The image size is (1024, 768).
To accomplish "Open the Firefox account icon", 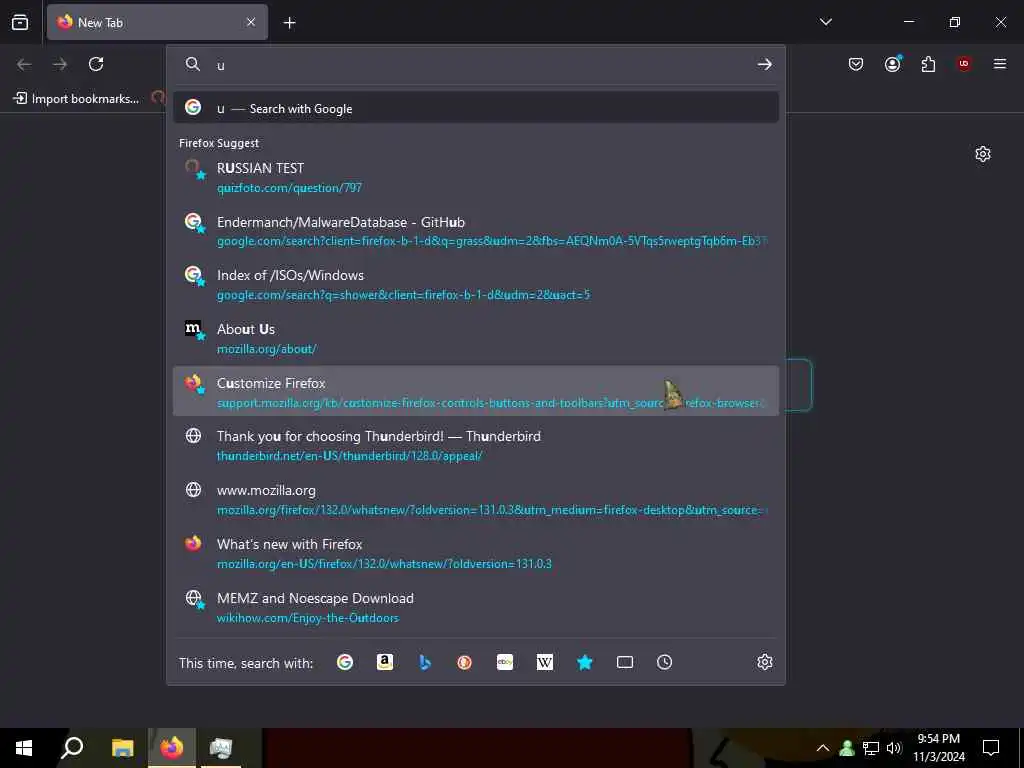I will coord(892,64).
